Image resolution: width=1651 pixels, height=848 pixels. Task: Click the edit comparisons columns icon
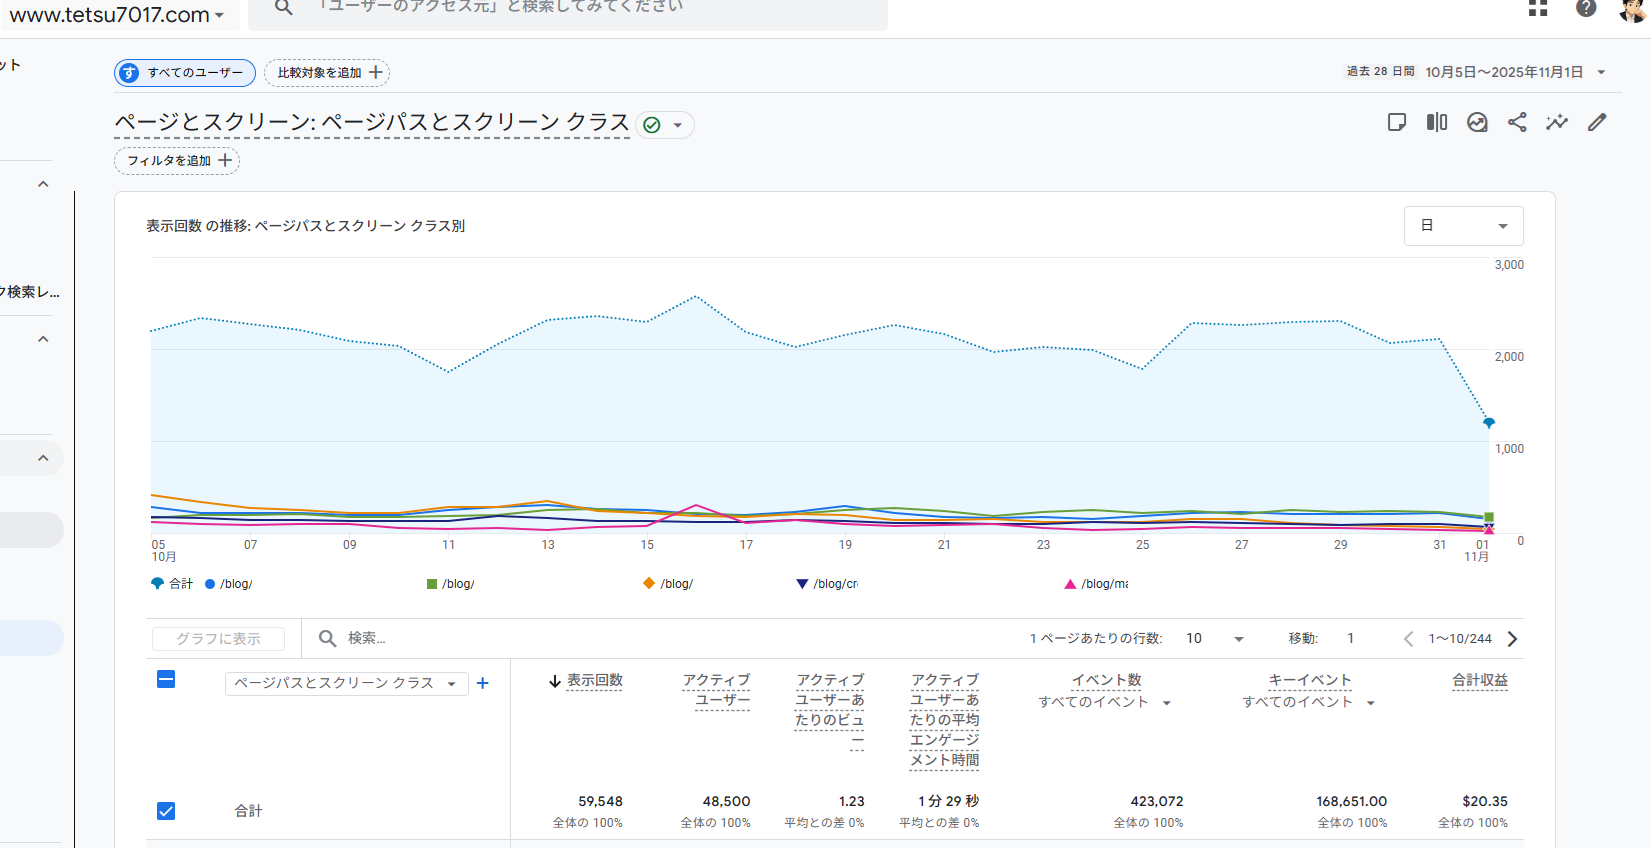pyautogui.click(x=1437, y=122)
